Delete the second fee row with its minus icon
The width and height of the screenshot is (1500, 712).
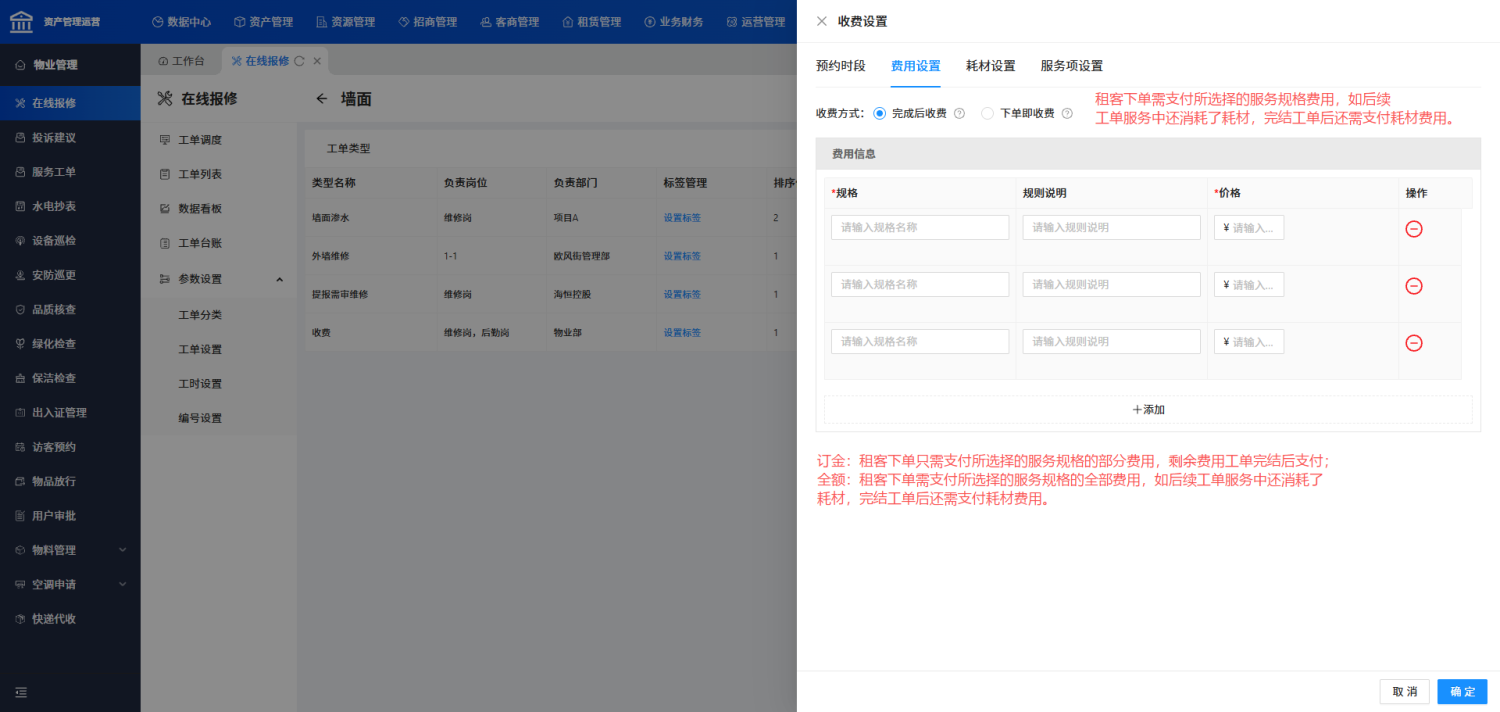tap(1414, 286)
